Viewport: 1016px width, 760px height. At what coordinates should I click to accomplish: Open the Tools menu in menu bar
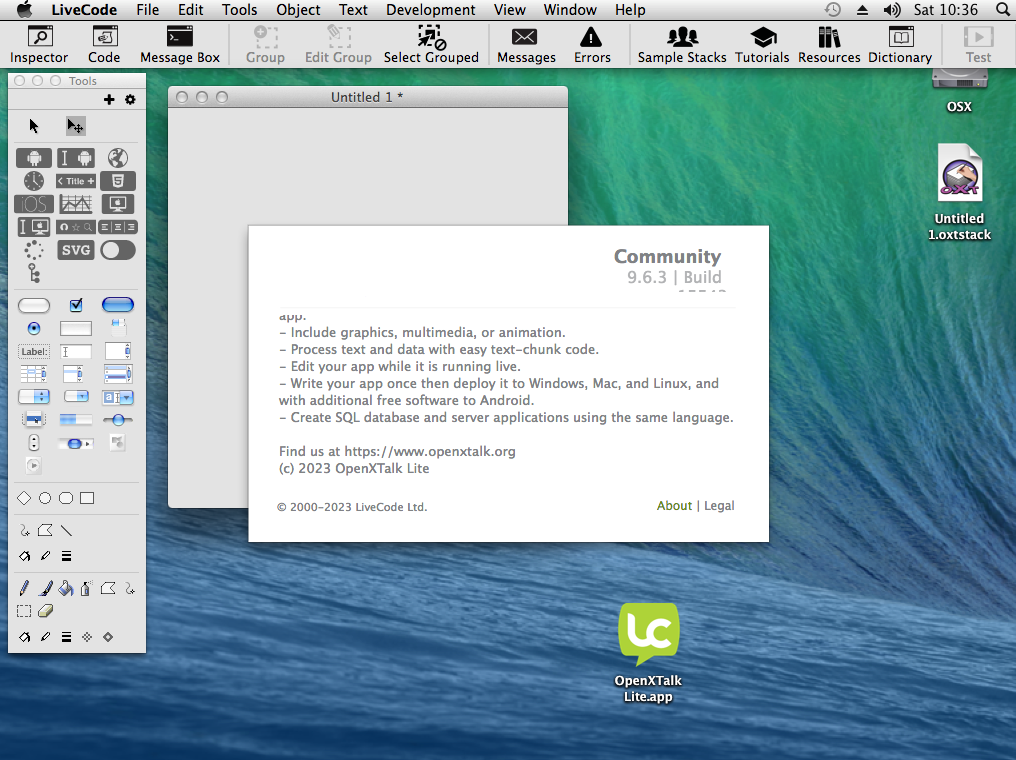point(239,10)
